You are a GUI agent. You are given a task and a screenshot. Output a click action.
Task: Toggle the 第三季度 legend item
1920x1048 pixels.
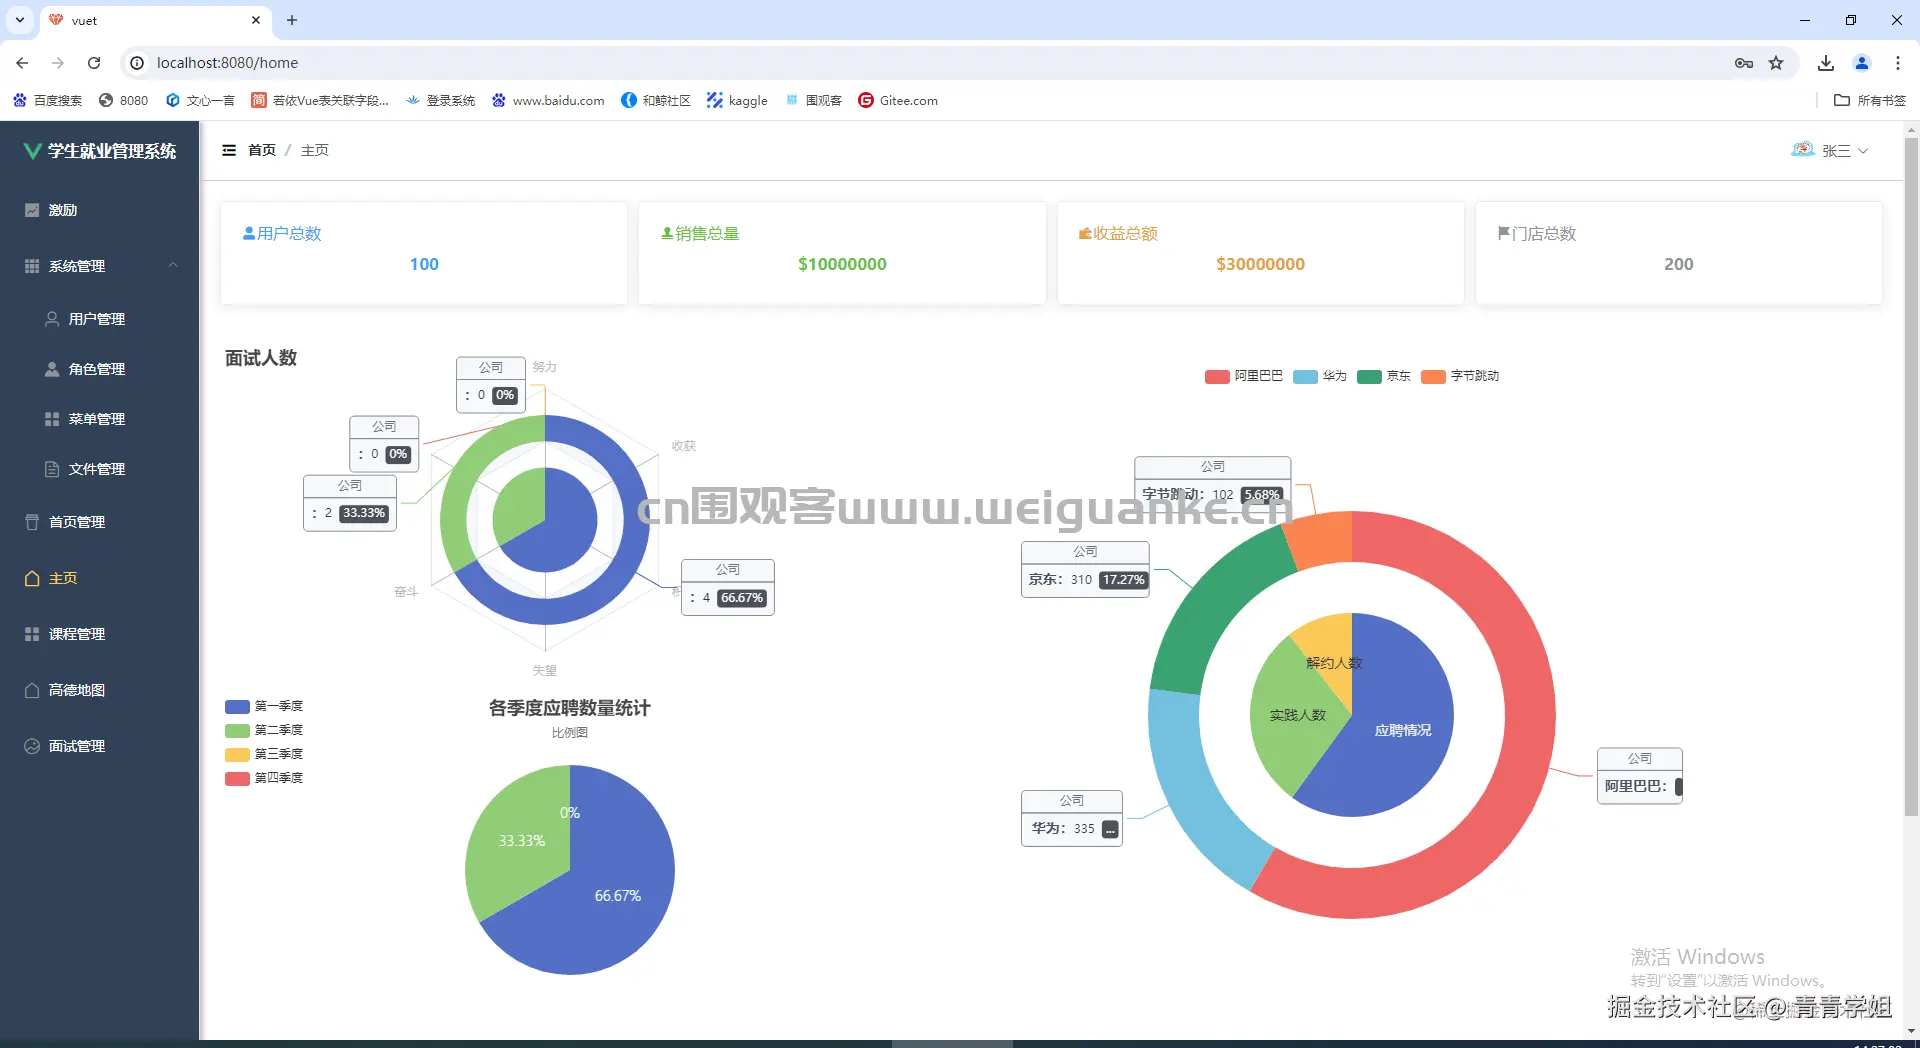pos(264,754)
